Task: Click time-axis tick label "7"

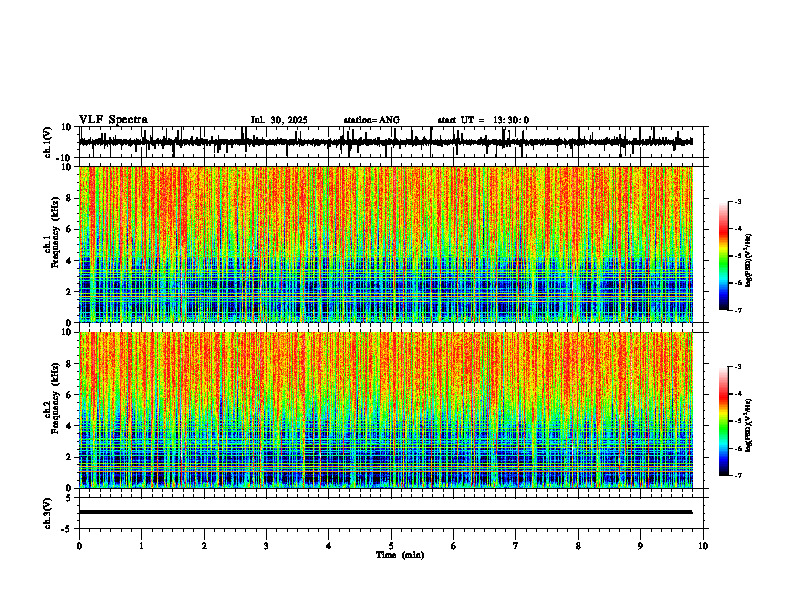Action: [x=516, y=546]
